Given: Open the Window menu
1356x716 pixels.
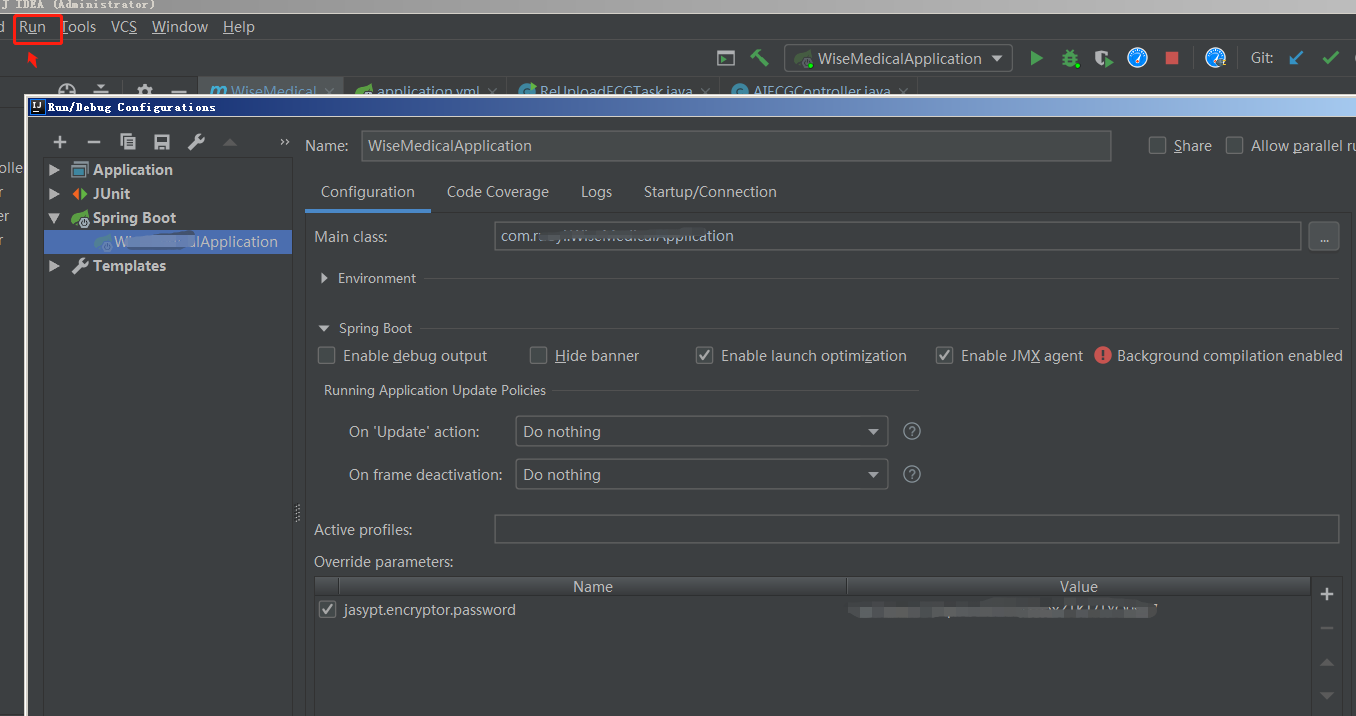Looking at the screenshot, I should [180, 27].
